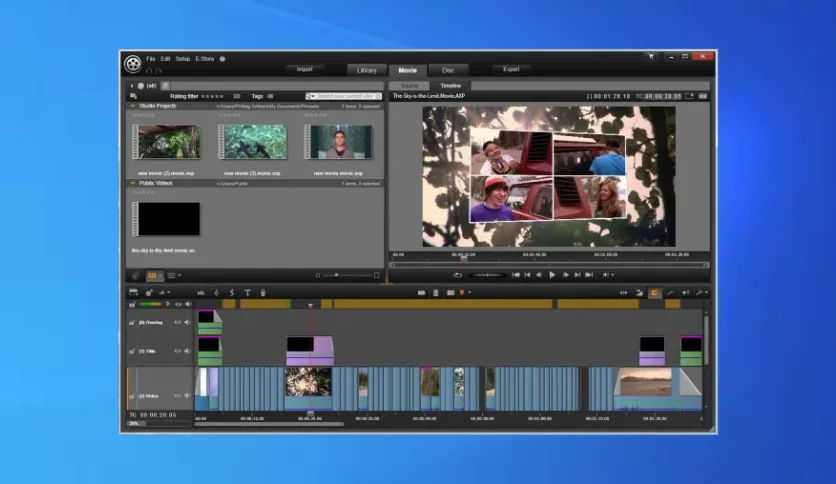Screen dimensions: 836x484
Task: Open the full-screen preview icon beside timecode
Action: pyautogui.click(x=689, y=96)
